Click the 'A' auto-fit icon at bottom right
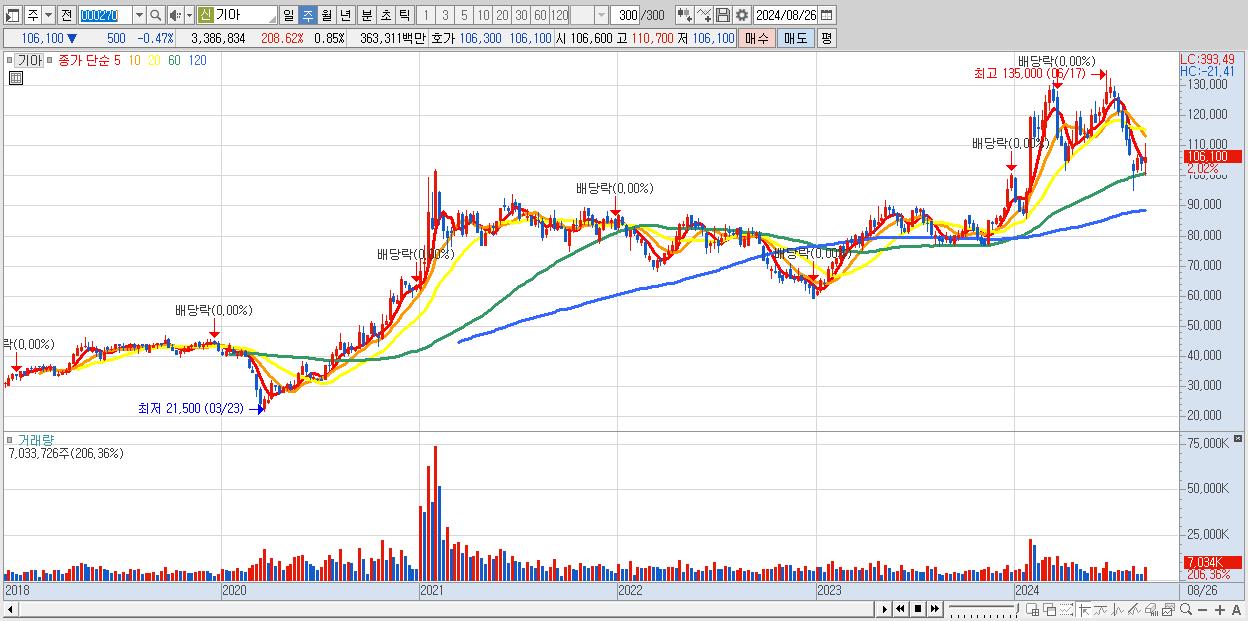The image size is (1248, 621). pos(1236,609)
